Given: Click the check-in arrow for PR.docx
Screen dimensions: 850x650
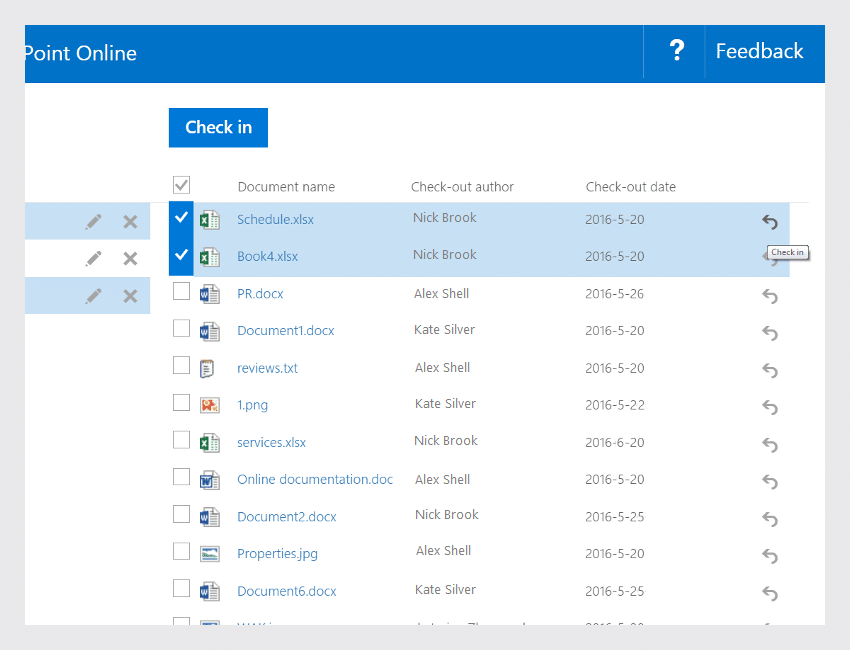Looking at the screenshot, I should point(770,296).
